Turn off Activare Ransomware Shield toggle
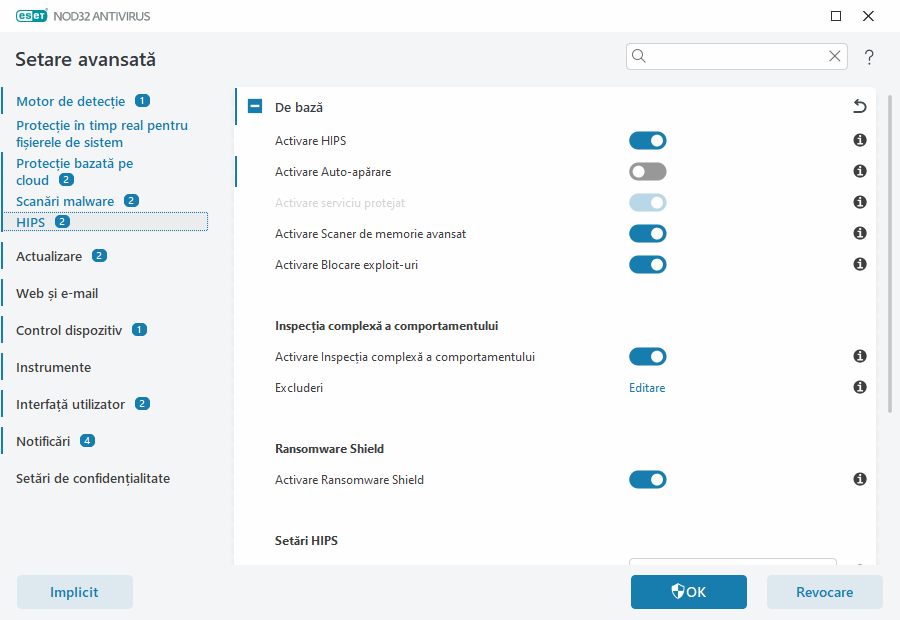The height and width of the screenshot is (620, 900). pos(647,480)
